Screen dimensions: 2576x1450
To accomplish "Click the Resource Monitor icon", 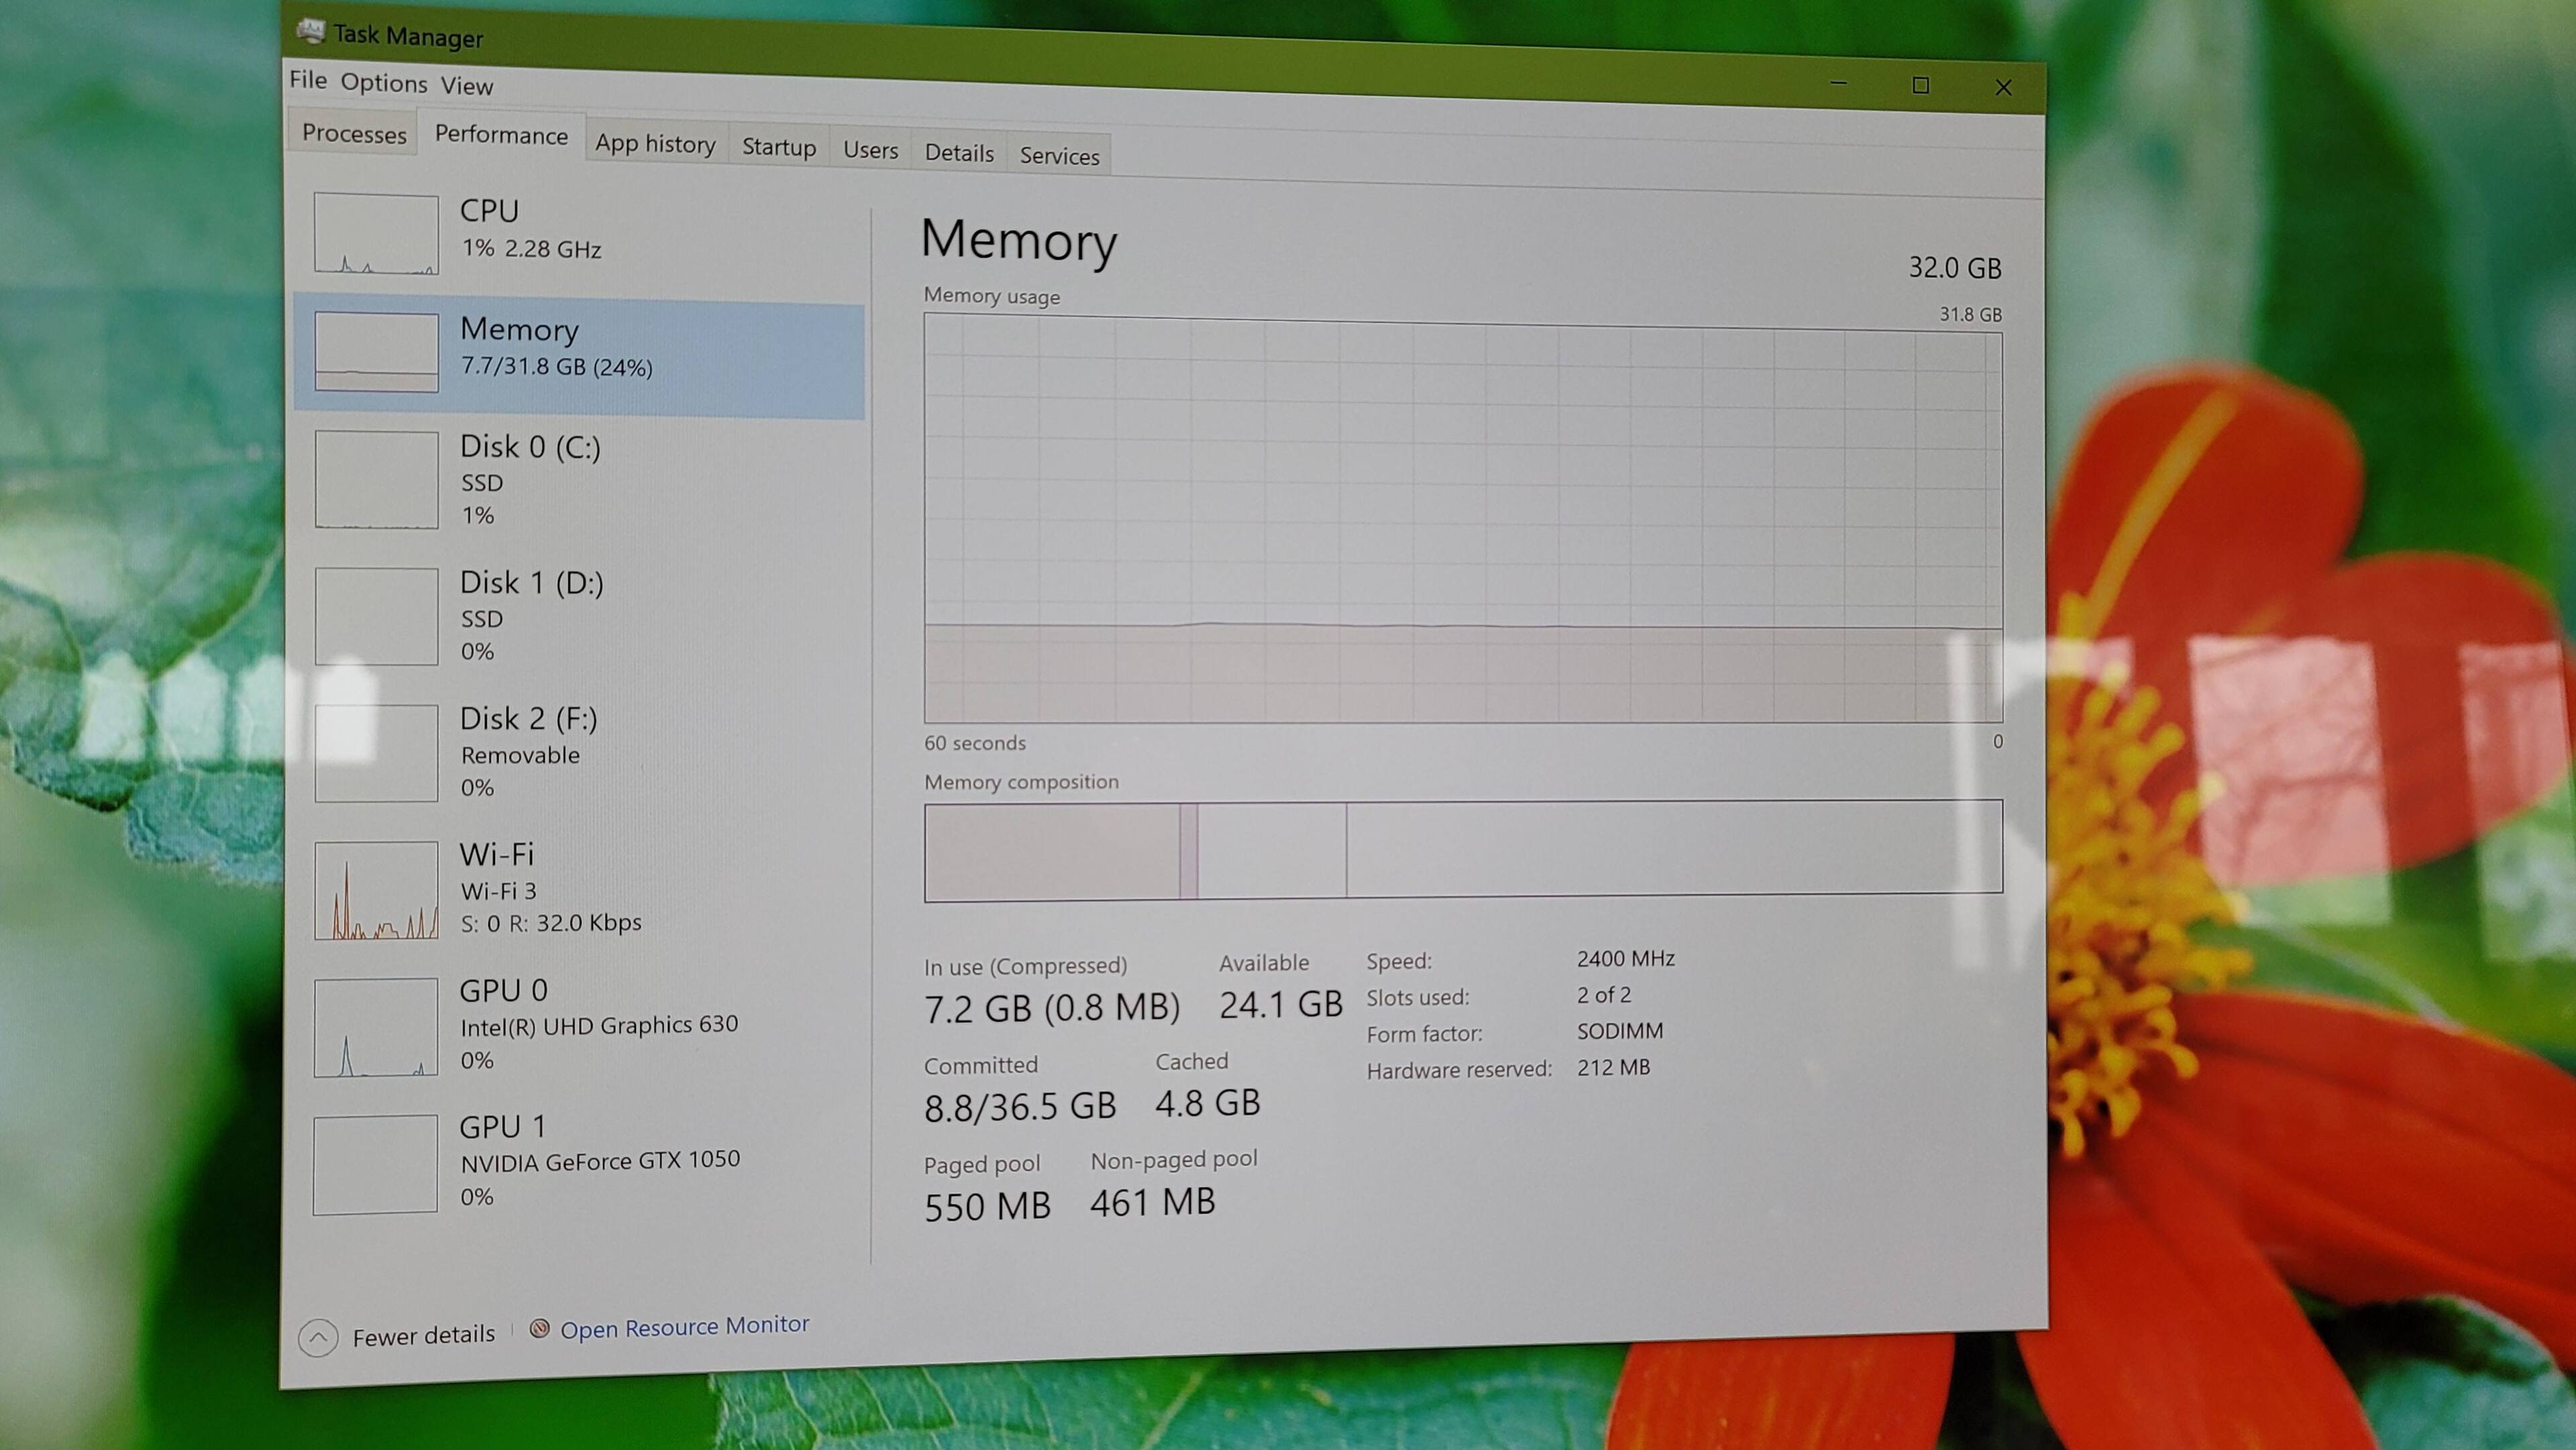I will pos(540,1328).
